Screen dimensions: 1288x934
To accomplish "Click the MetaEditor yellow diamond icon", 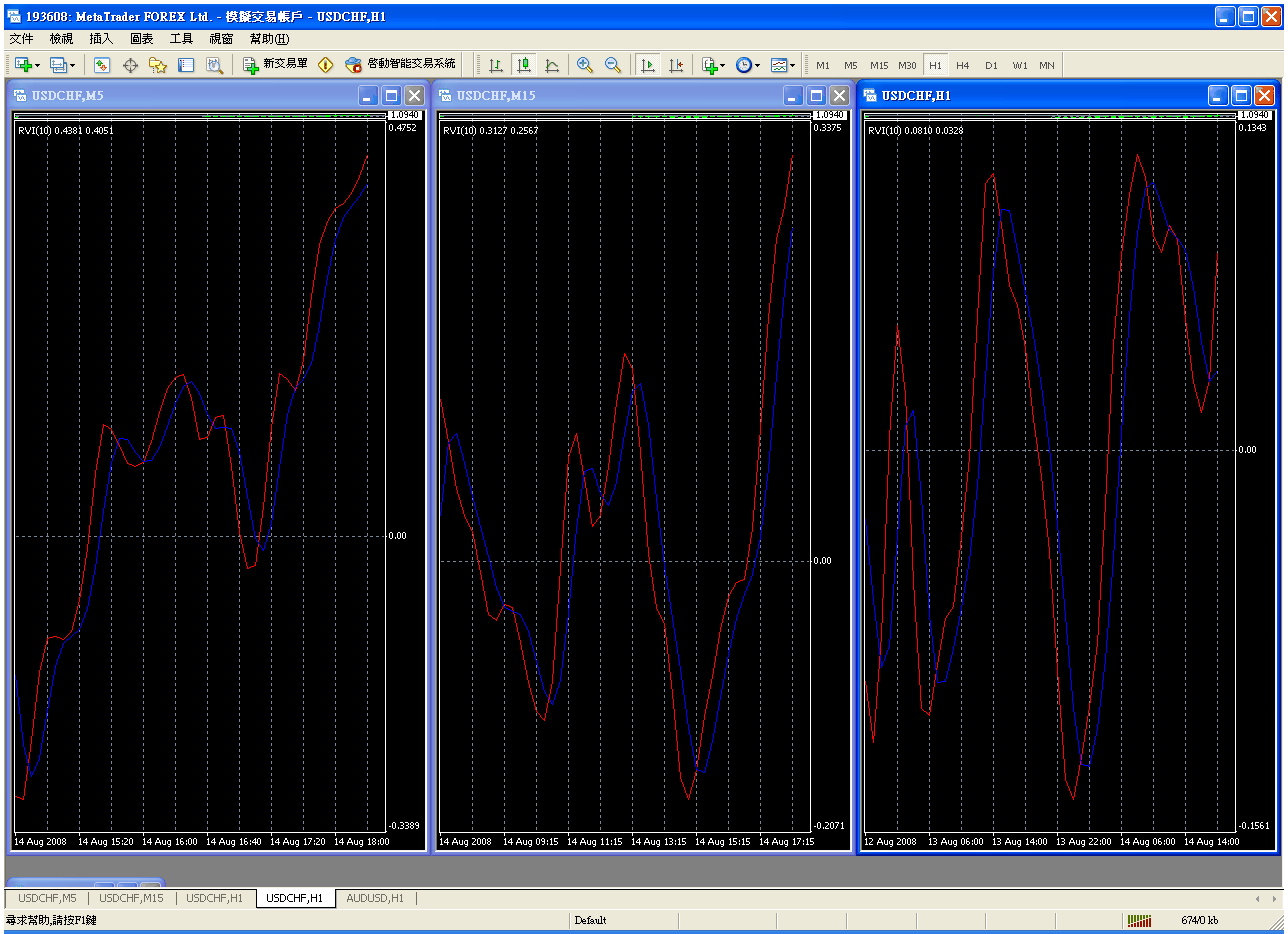I will [326, 65].
